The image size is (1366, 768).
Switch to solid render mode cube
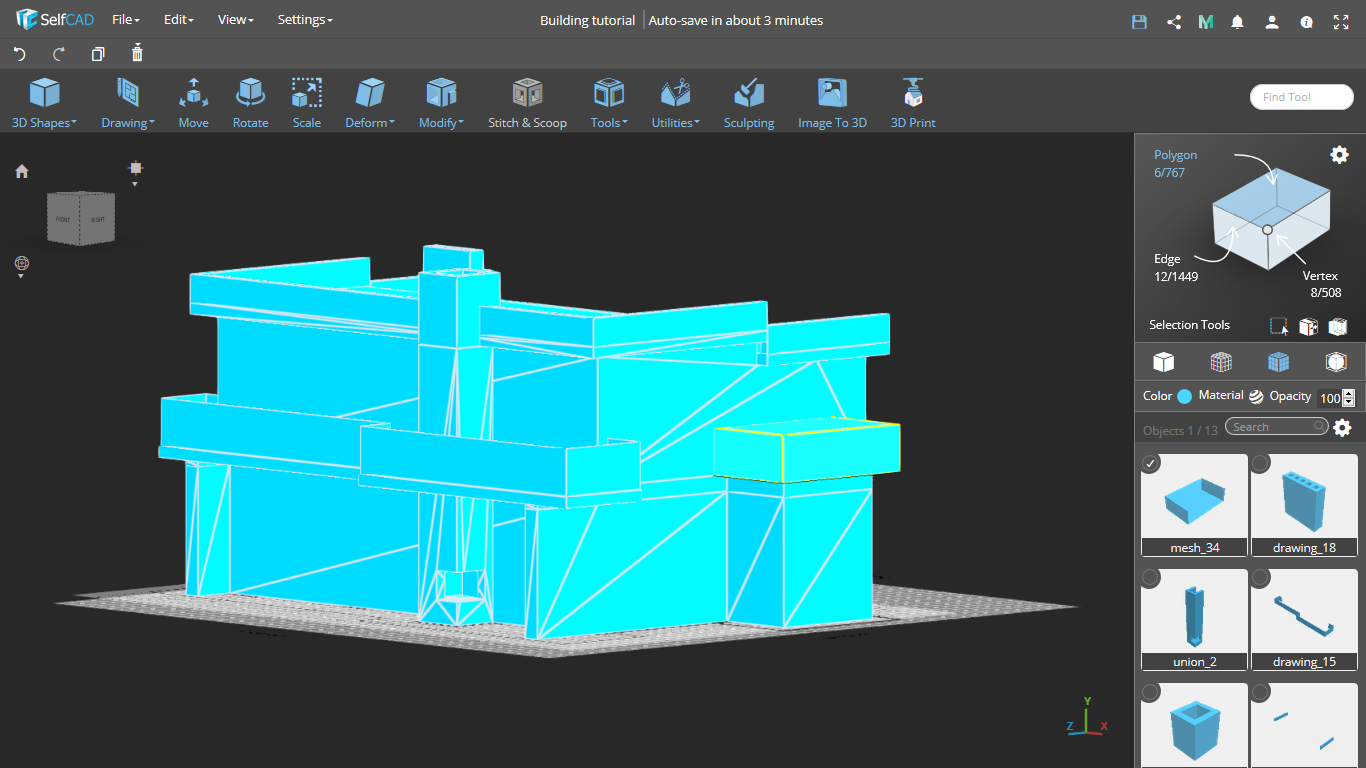(1163, 362)
